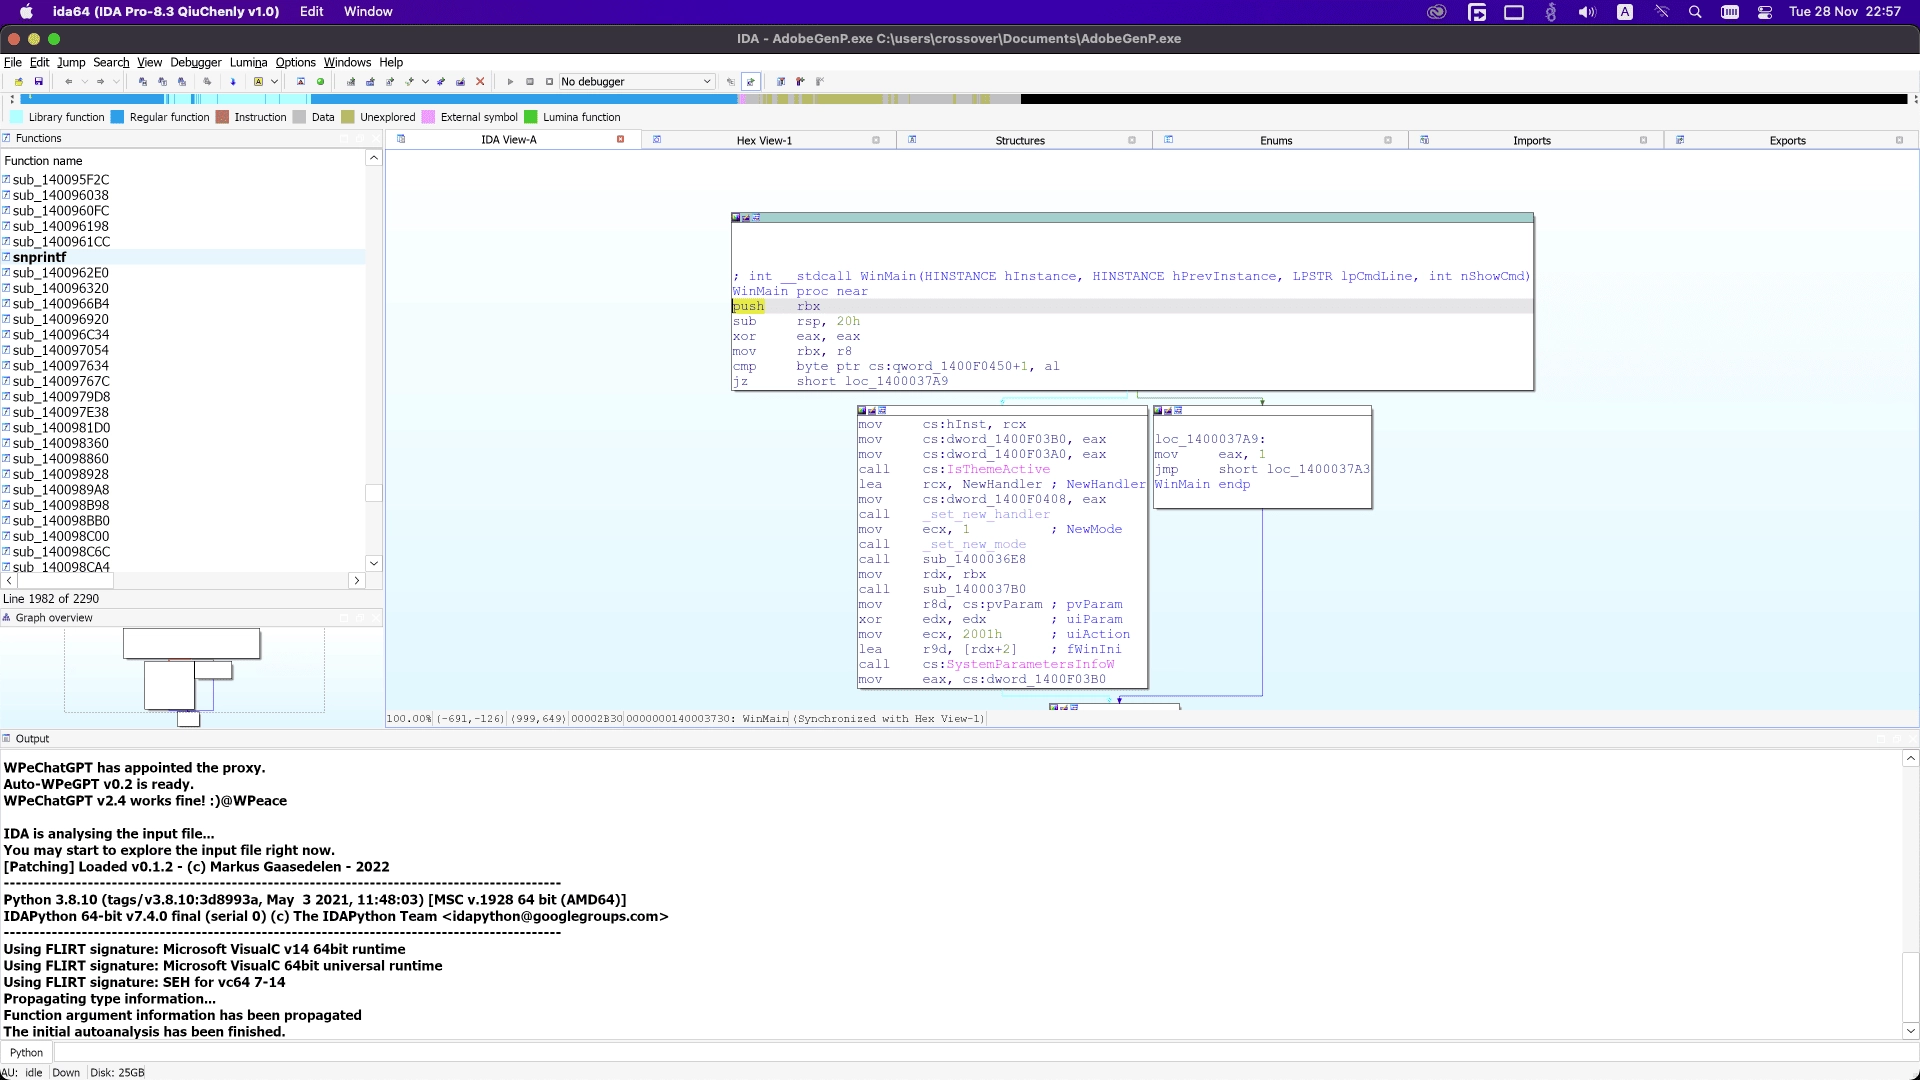Click the Lumina function legend color swatch

(531, 117)
